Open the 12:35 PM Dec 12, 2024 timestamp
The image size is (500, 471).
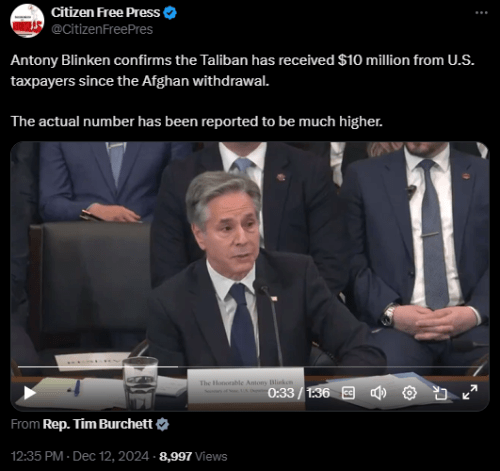pyautogui.click(x=80, y=456)
